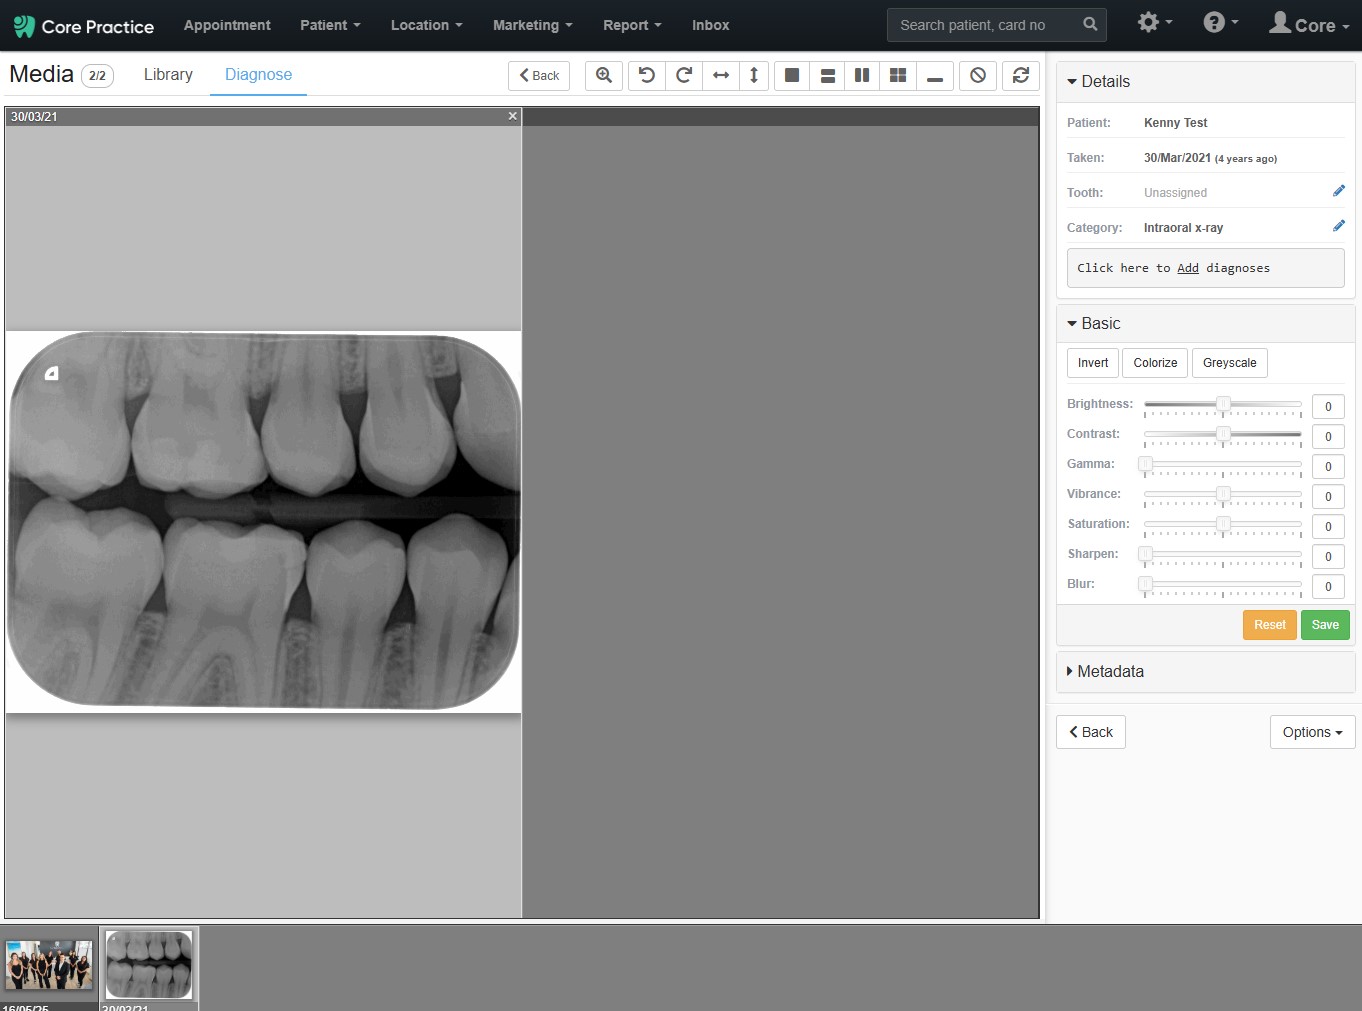
Task: Click the Back button below Metadata
Action: 1091,732
